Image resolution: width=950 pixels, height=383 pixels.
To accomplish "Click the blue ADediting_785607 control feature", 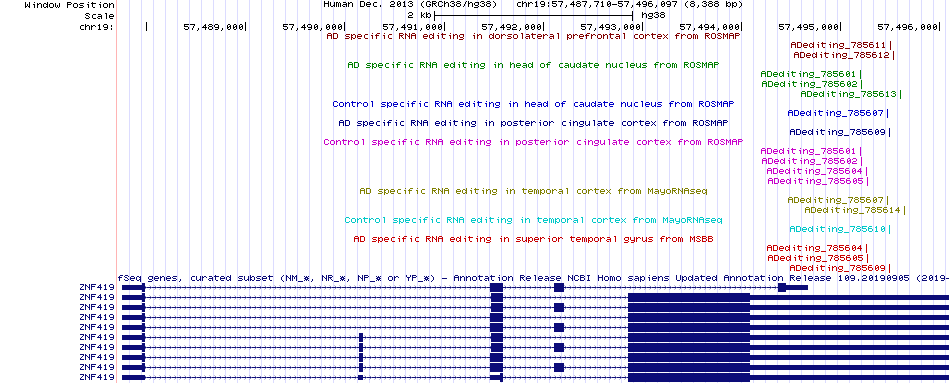I will pyautogui.click(x=838, y=113).
